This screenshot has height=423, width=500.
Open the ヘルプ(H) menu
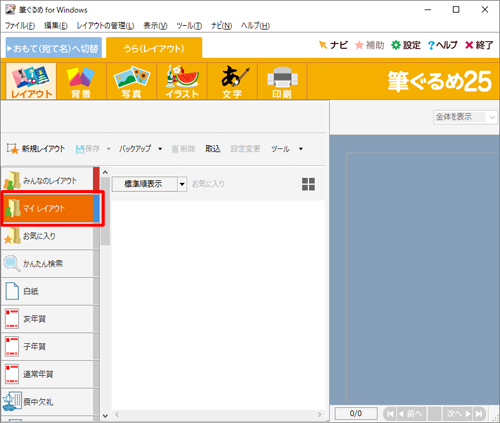pyautogui.click(x=255, y=25)
